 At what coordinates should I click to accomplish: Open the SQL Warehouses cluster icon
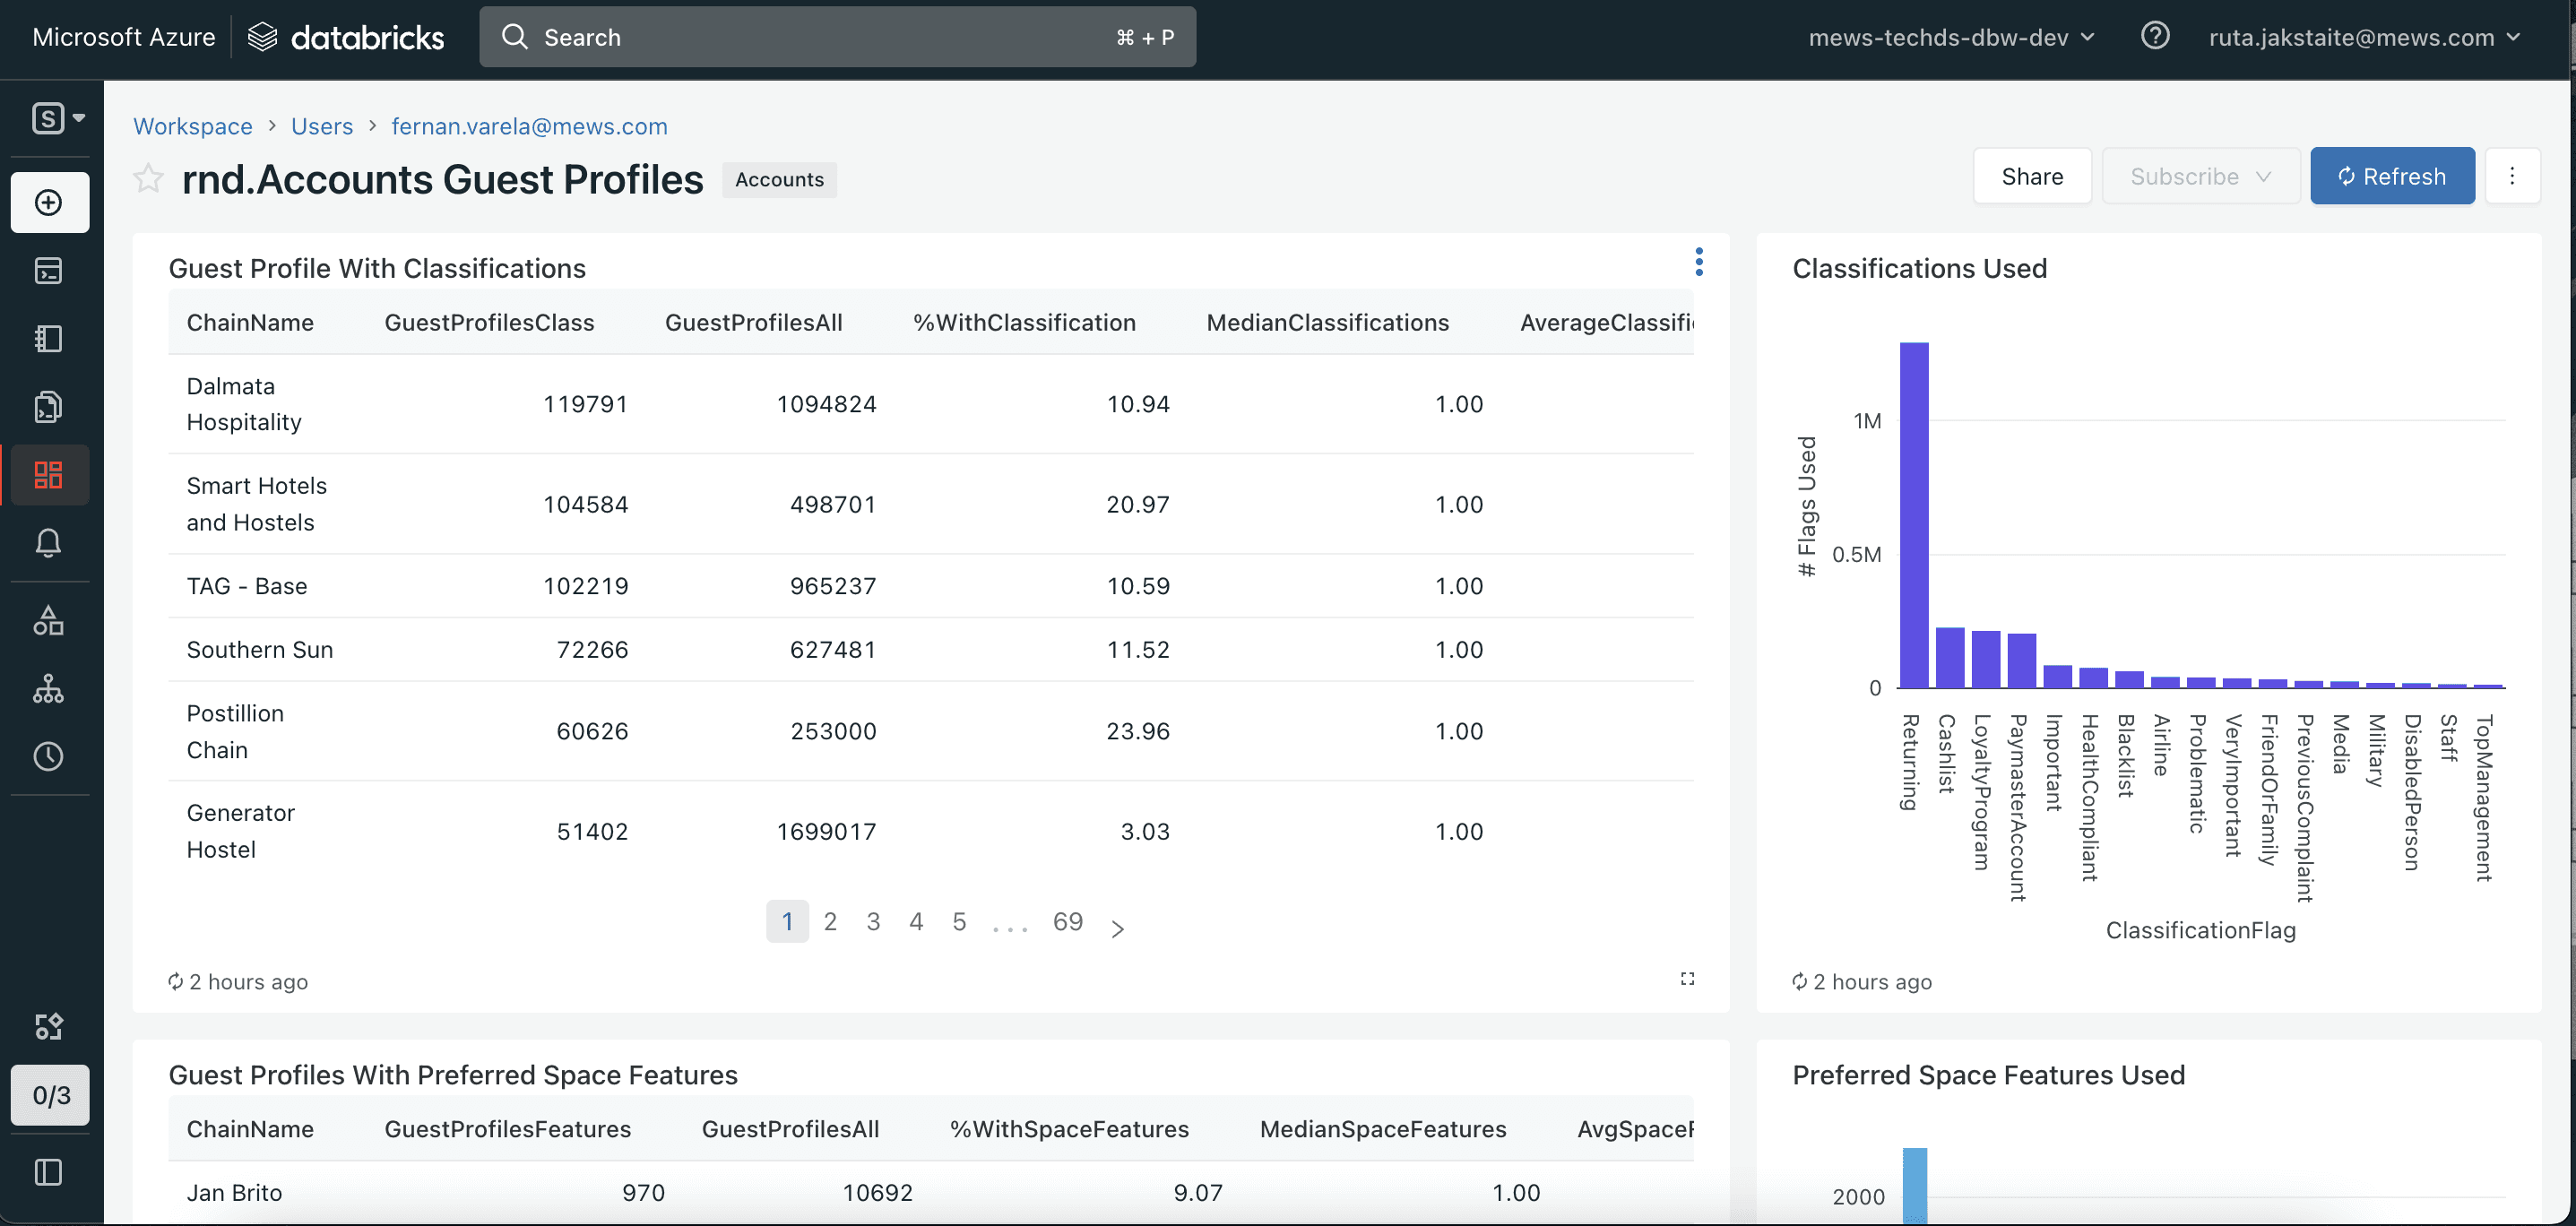pos(49,688)
